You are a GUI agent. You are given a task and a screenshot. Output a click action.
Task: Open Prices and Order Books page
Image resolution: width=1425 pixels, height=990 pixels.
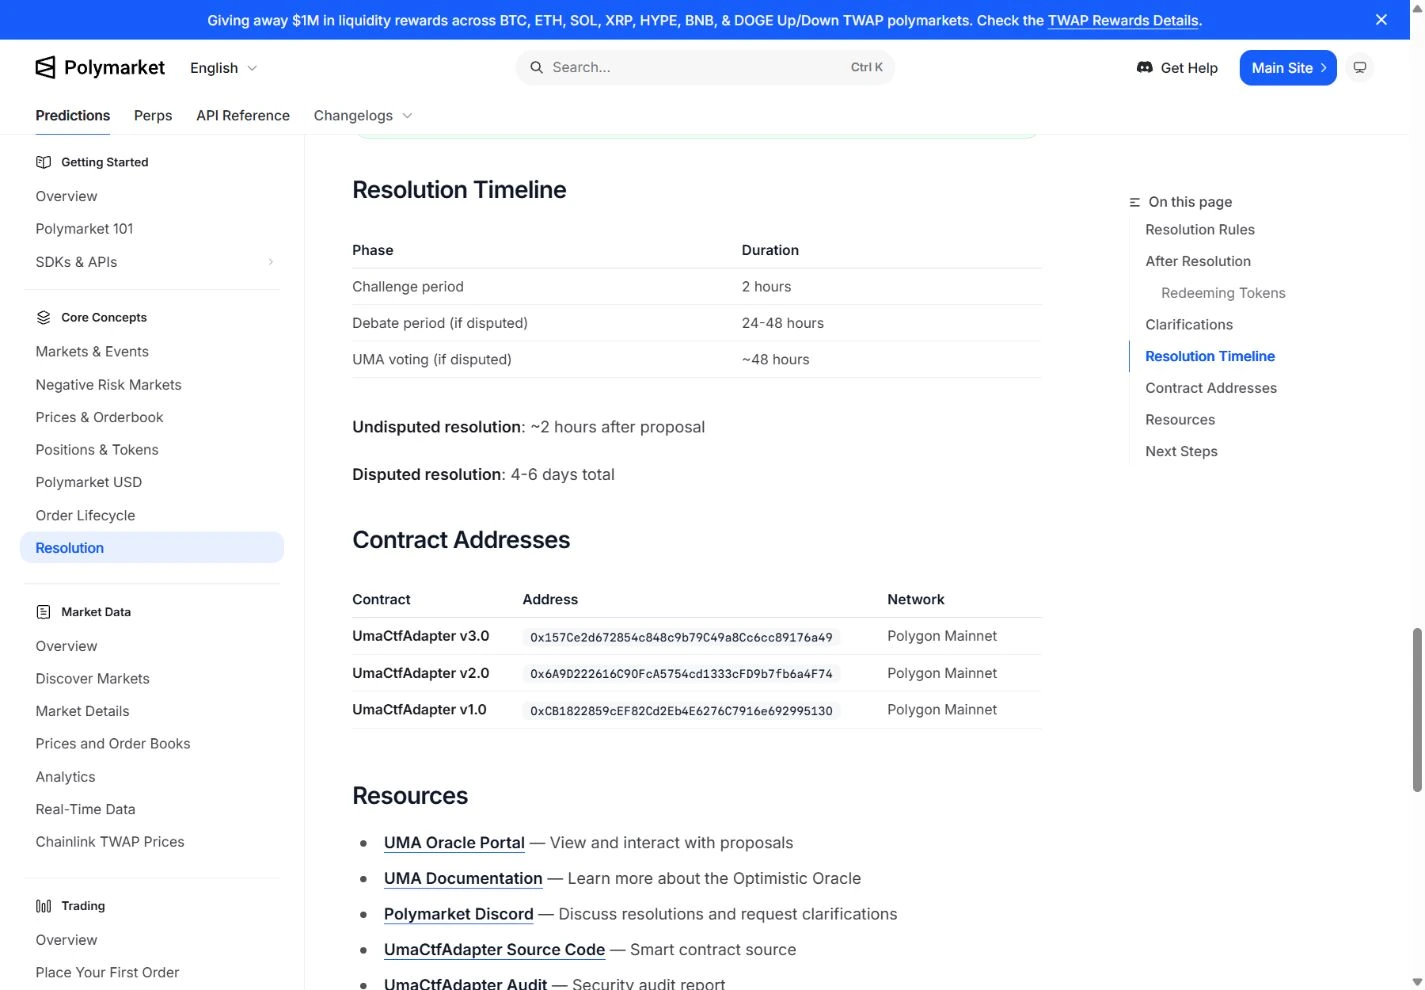[113, 744]
